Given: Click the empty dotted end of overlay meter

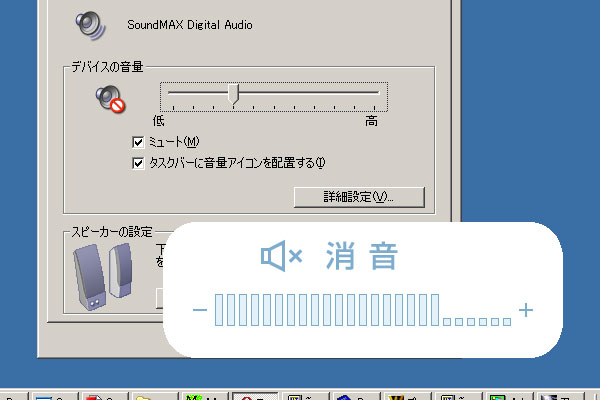Looking at the screenshot, I should coord(477,318).
